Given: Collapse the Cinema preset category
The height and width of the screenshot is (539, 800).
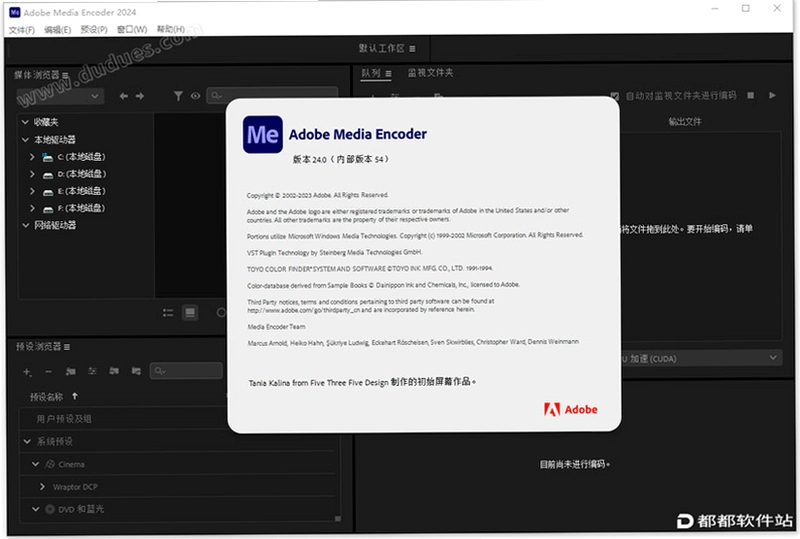Looking at the screenshot, I should (35, 464).
